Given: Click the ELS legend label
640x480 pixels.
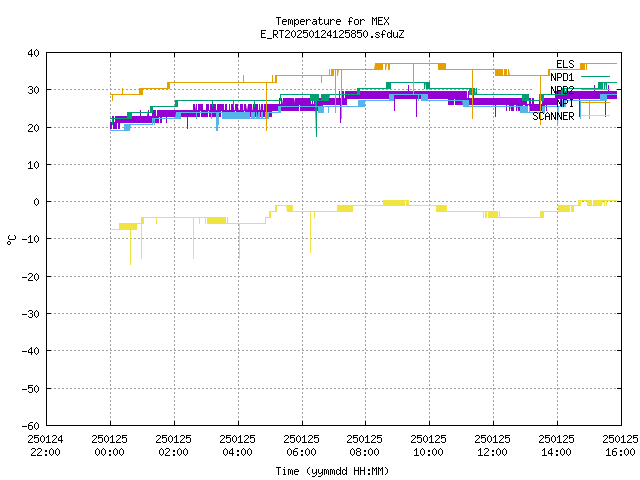Looking at the screenshot, I should point(565,64).
